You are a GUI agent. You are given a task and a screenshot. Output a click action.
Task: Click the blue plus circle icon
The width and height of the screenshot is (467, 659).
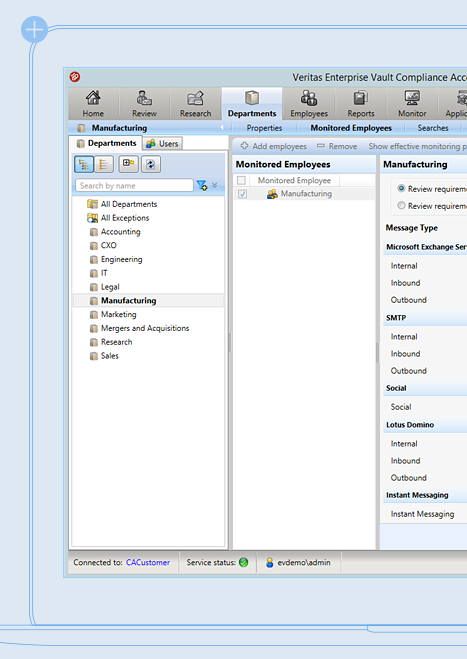coord(34,29)
